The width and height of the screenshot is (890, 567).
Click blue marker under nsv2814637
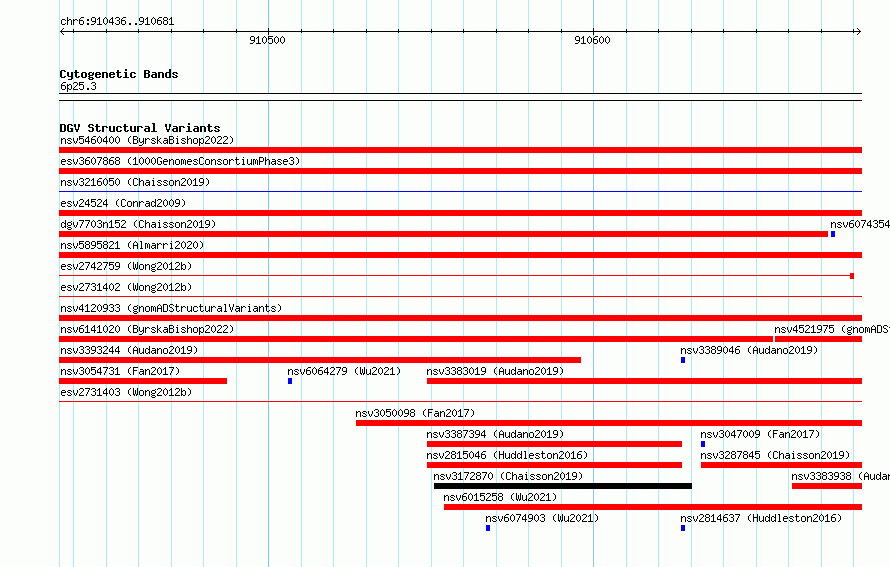[683, 528]
